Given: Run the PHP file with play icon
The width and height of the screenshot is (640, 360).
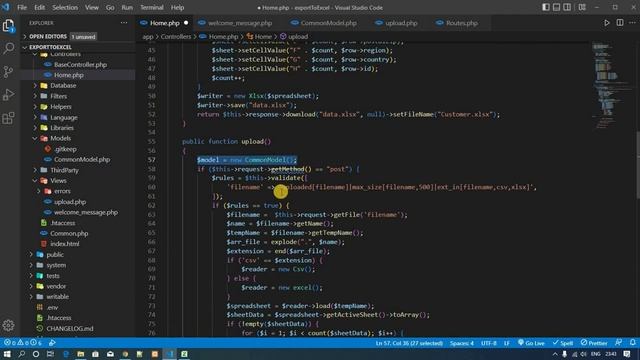Looking at the screenshot, I should pos(607,23).
